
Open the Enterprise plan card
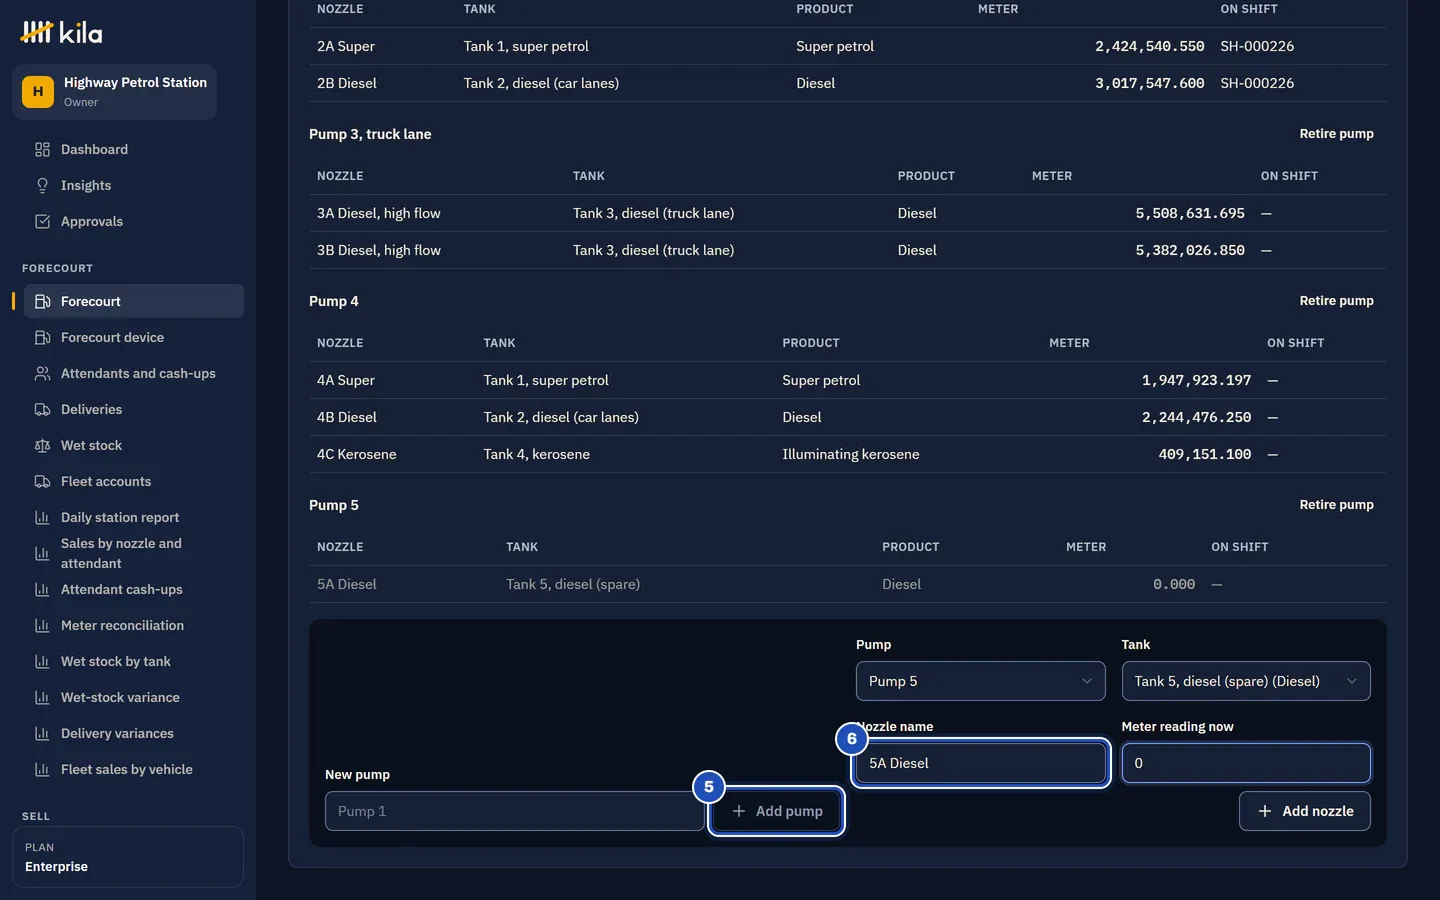point(128,857)
